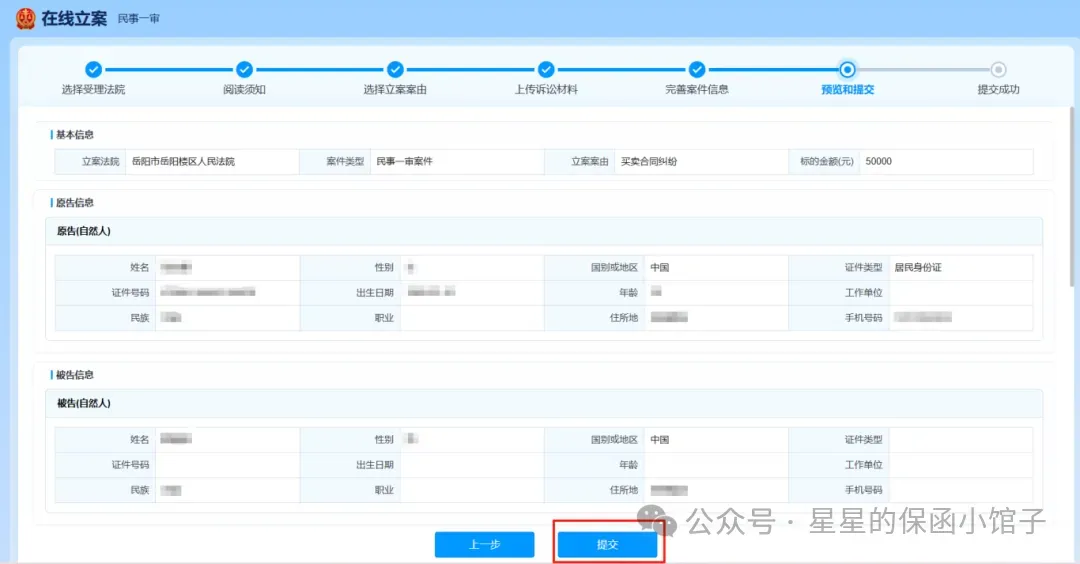This screenshot has width=1080, height=564.
Task: Click the 阅读须知 step checkmark circle
Action: click(x=245, y=70)
